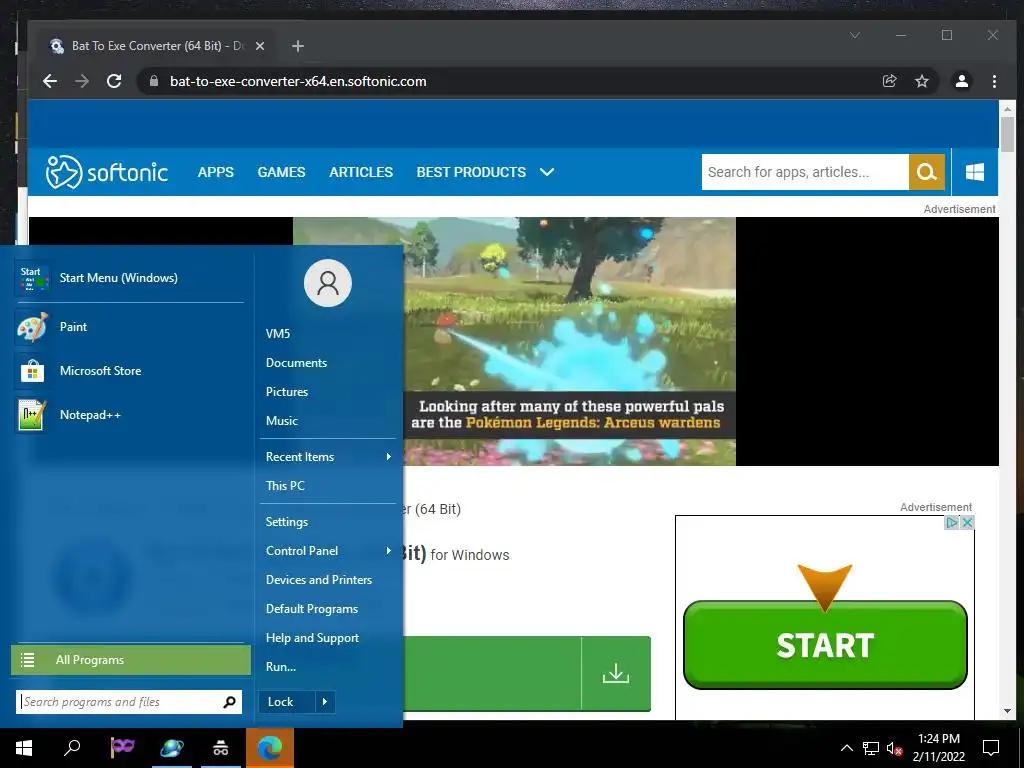Click the muted volume tray icon
Viewport: 1024px width, 768px height.
(x=895, y=748)
